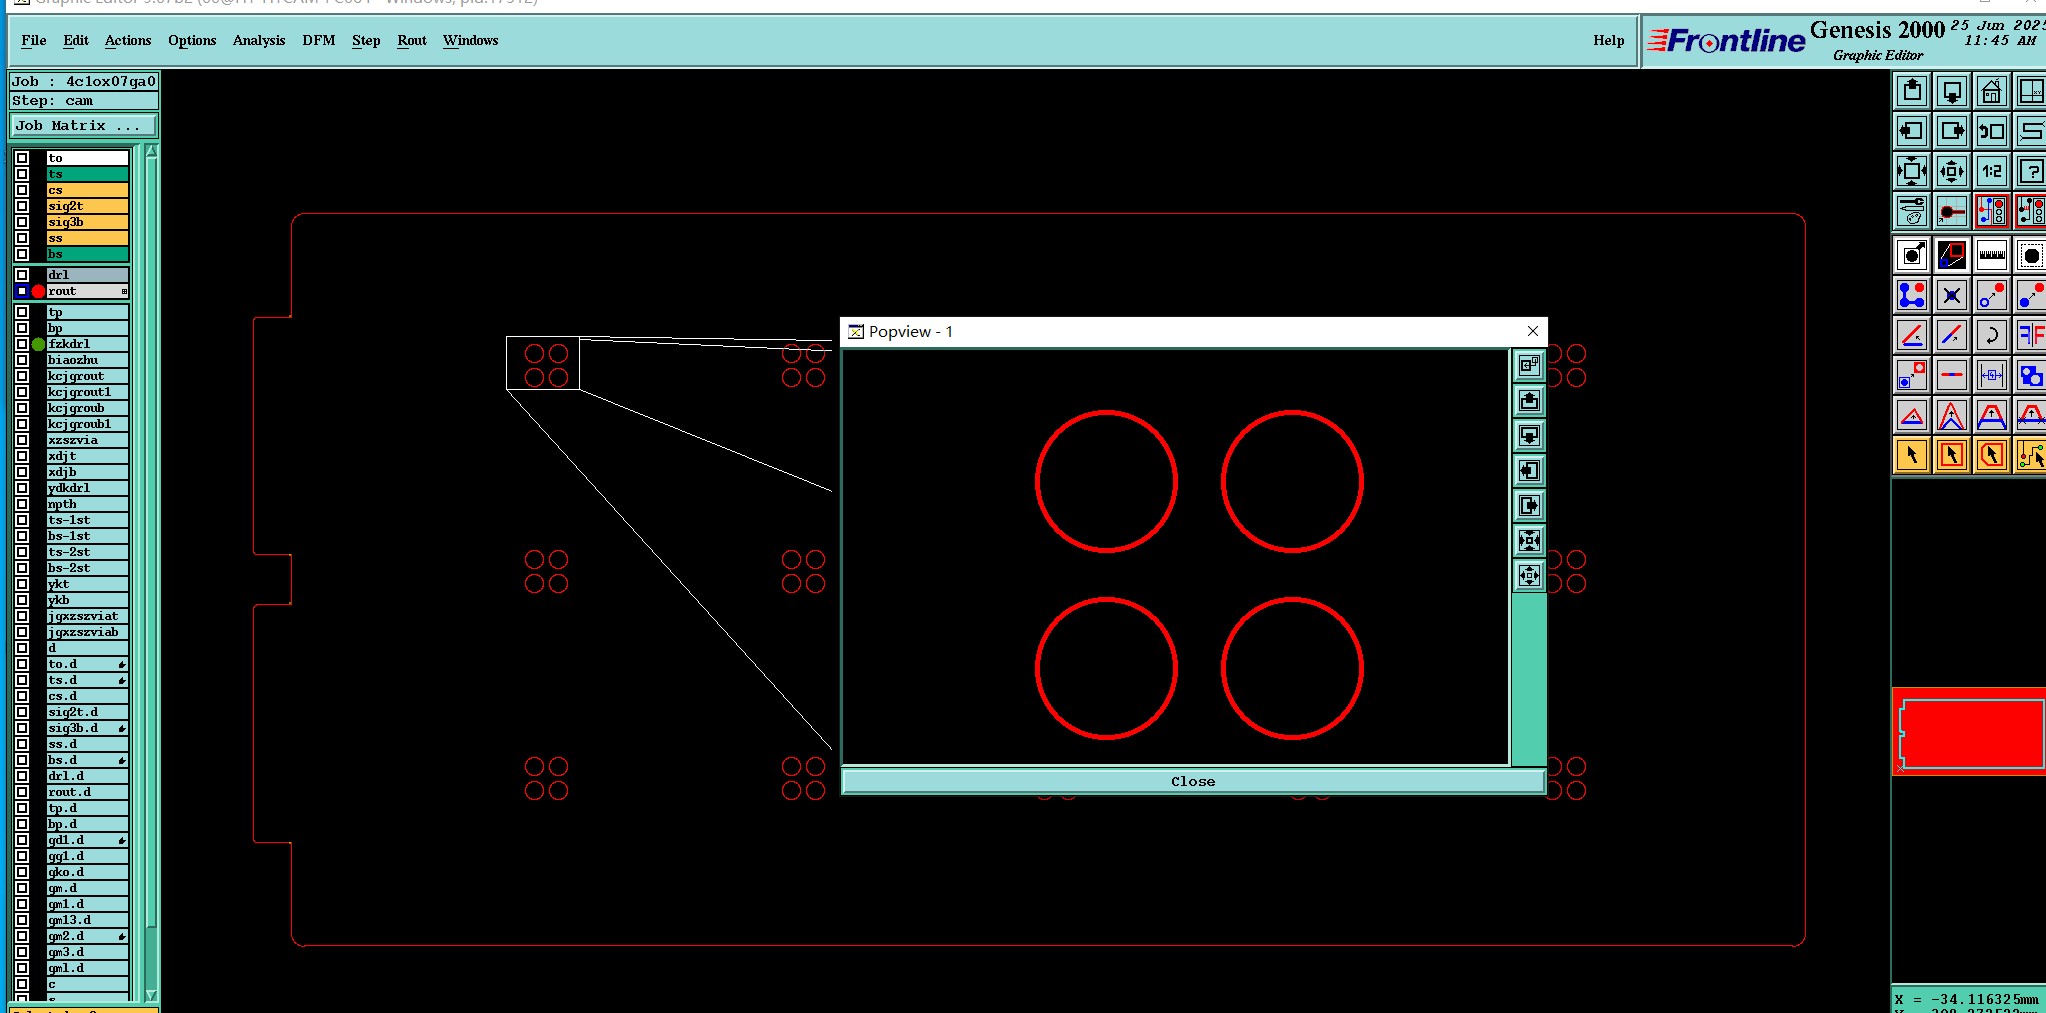Select the 'cs' layer row
Screen dimensions: 2046x1013
click(x=87, y=190)
